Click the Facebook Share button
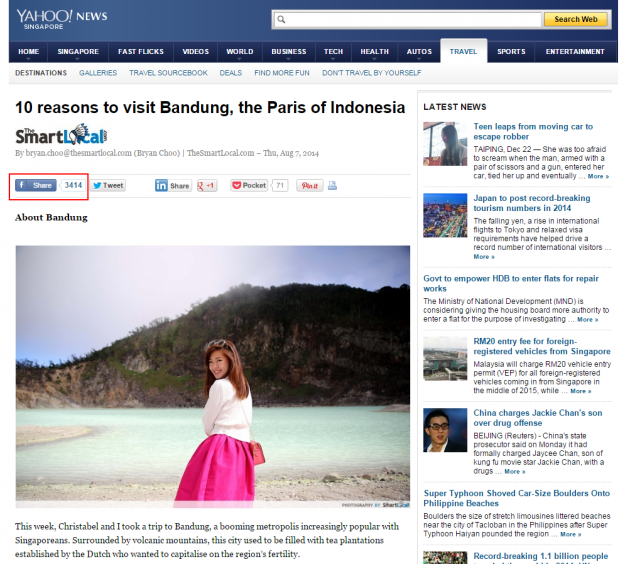 [36, 185]
